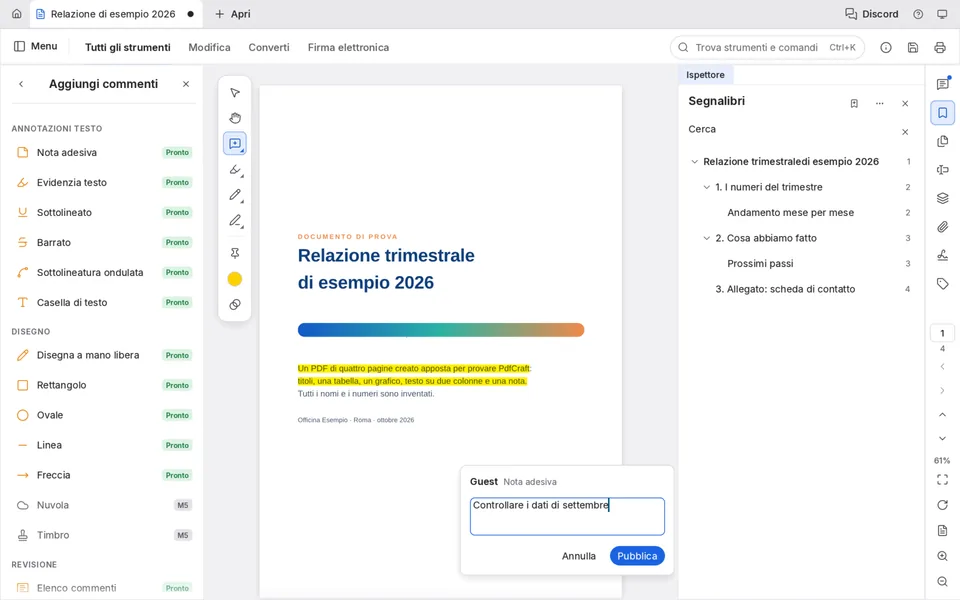
Task: Collapse the '1. I numeri del trimestre' bookmark
Action: coord(707,187)
